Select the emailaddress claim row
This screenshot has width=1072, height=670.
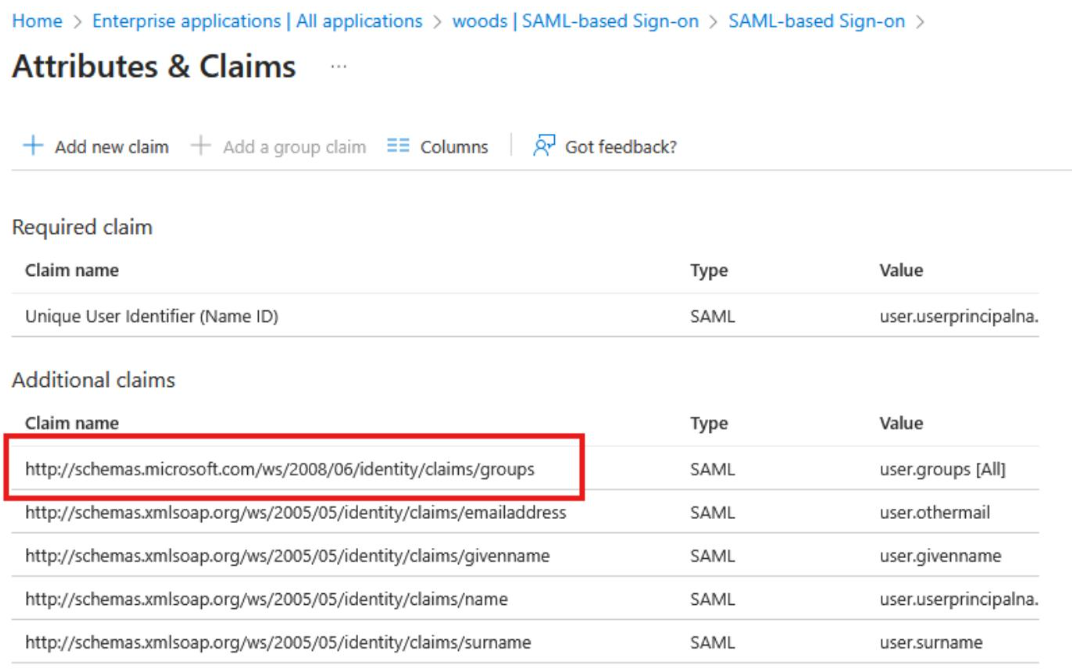(x=295, y=513)
